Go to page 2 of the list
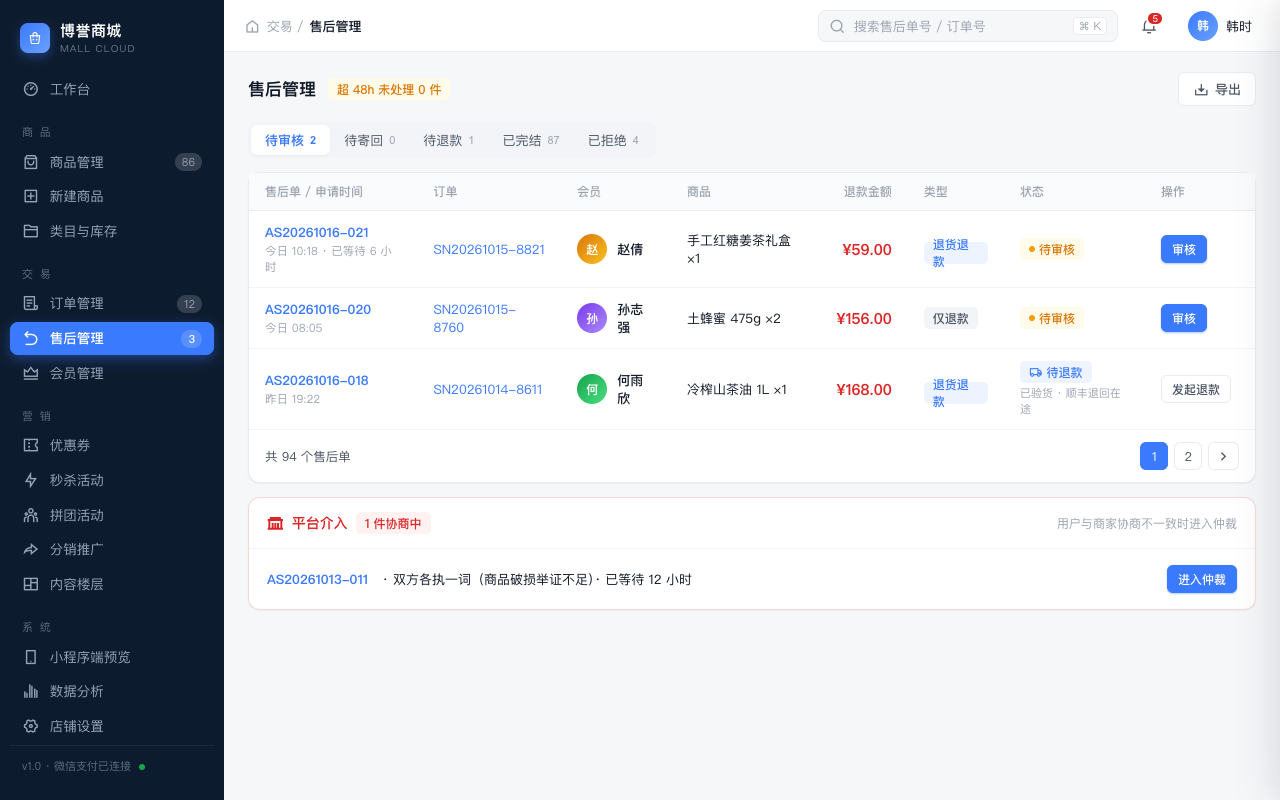The width and height of the screenshot is (1280, 800). pos(1188,456)
